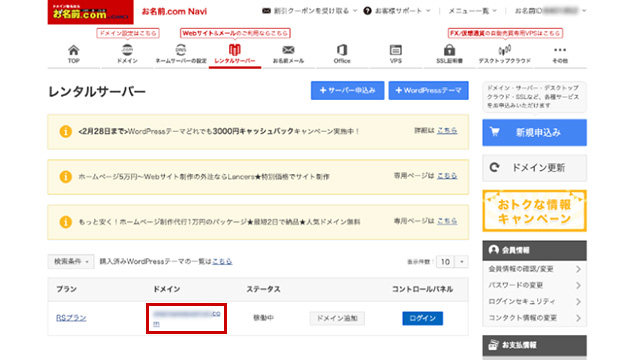
Task: Open ログインセキュリティ menu item
Action: click(534, 302)
